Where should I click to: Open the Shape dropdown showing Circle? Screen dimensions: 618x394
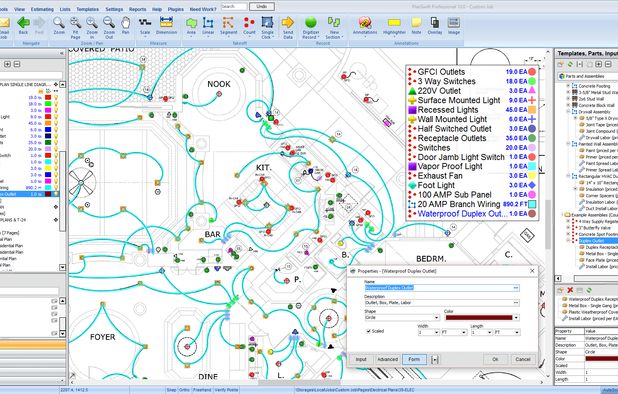click(402, 318)
